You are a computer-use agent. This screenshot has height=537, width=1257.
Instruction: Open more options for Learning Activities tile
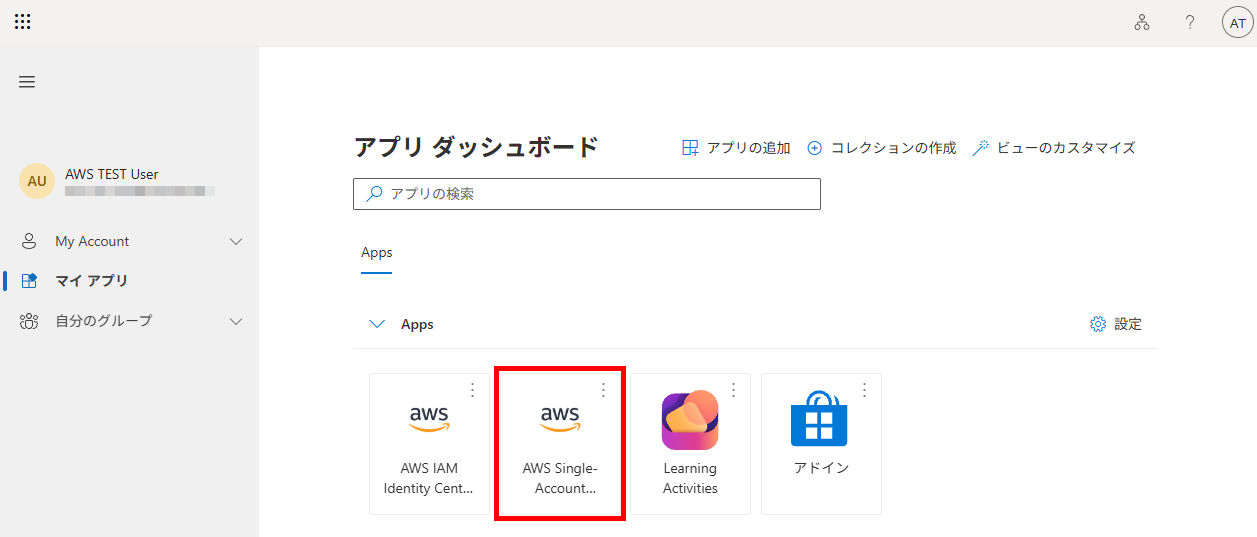[733, 390]
